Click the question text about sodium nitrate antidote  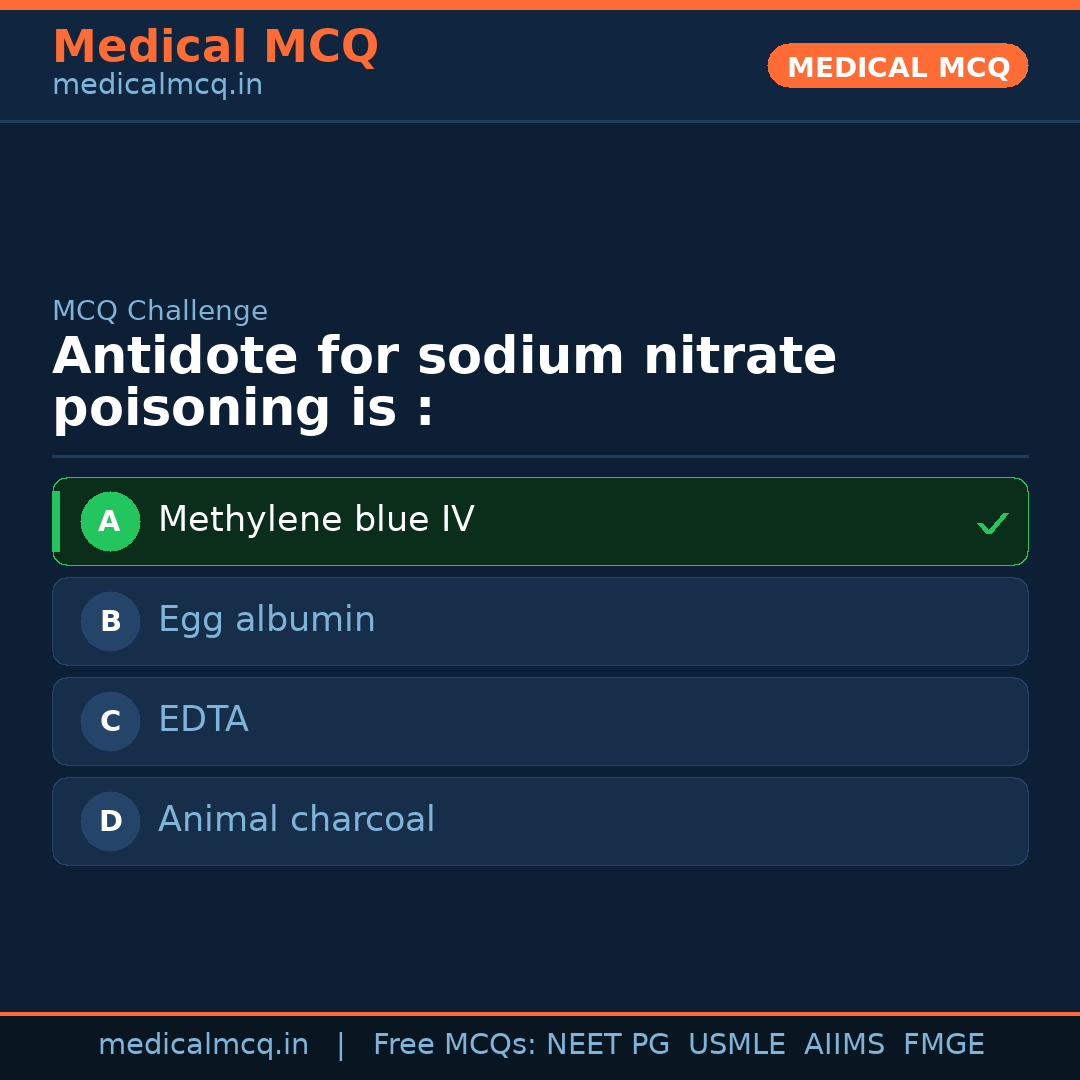coord(444,383)
